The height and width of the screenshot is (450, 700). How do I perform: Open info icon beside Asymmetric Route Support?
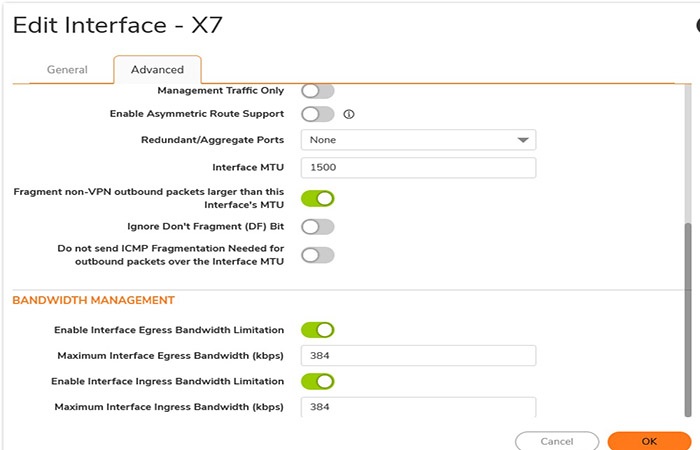pos(349,114)
